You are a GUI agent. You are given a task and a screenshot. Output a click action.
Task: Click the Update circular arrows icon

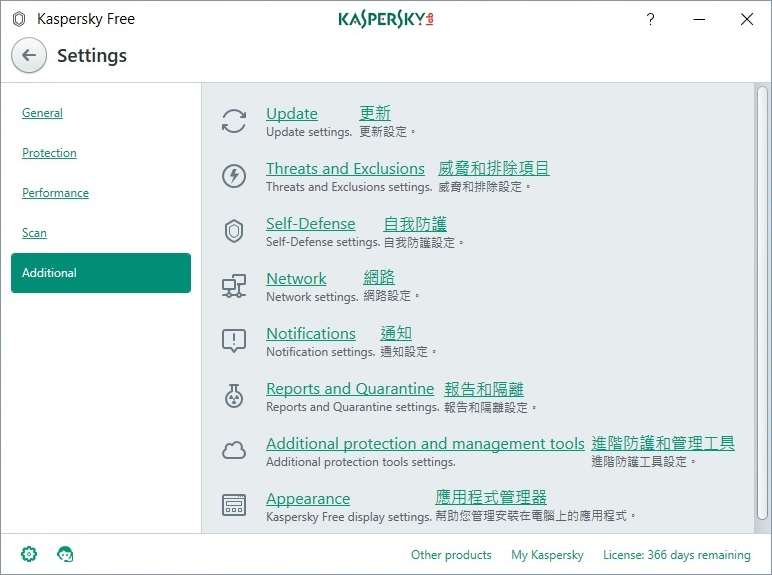click(x=234, y=121)
